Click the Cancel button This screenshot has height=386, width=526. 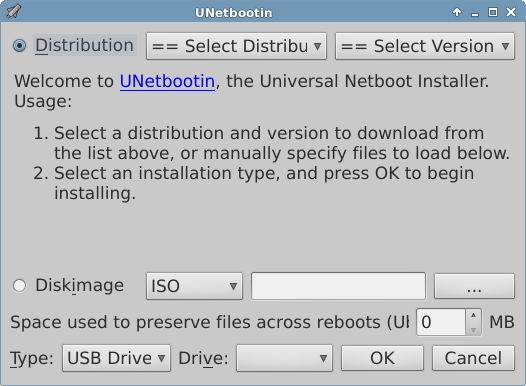pyautogui.click(x=473, y=358)
